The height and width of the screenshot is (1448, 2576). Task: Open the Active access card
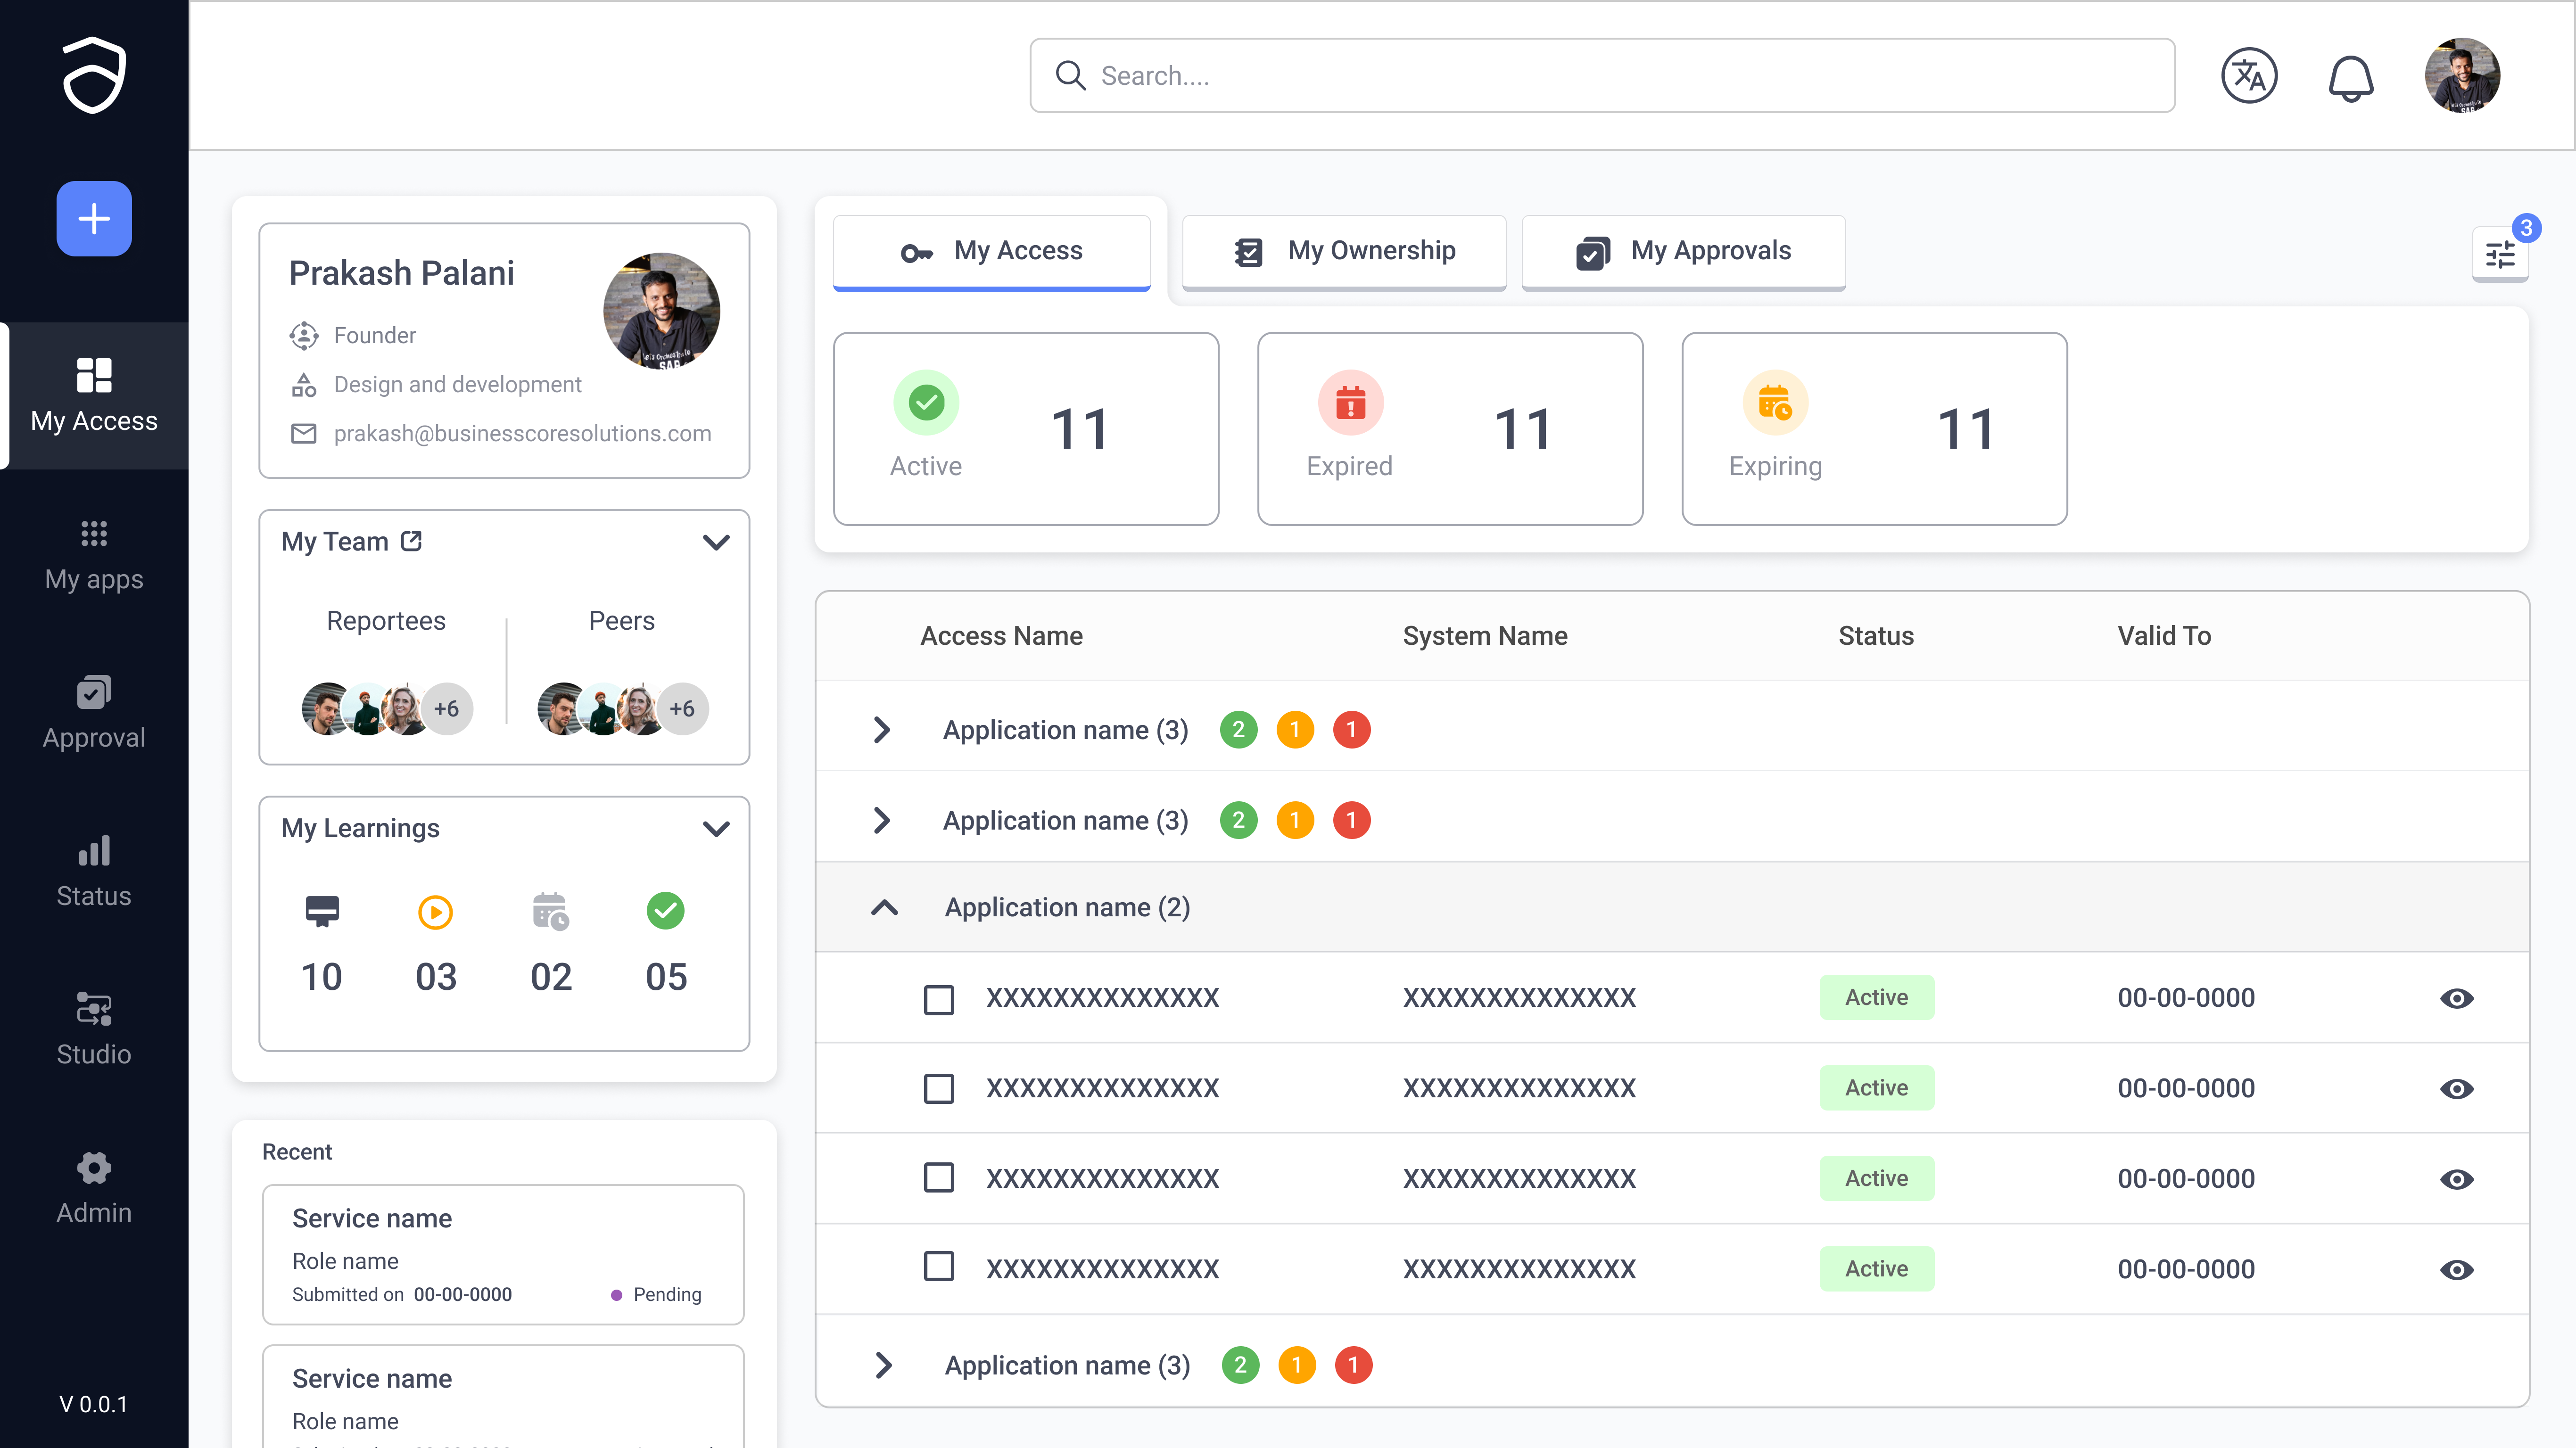click(1026, 428)
